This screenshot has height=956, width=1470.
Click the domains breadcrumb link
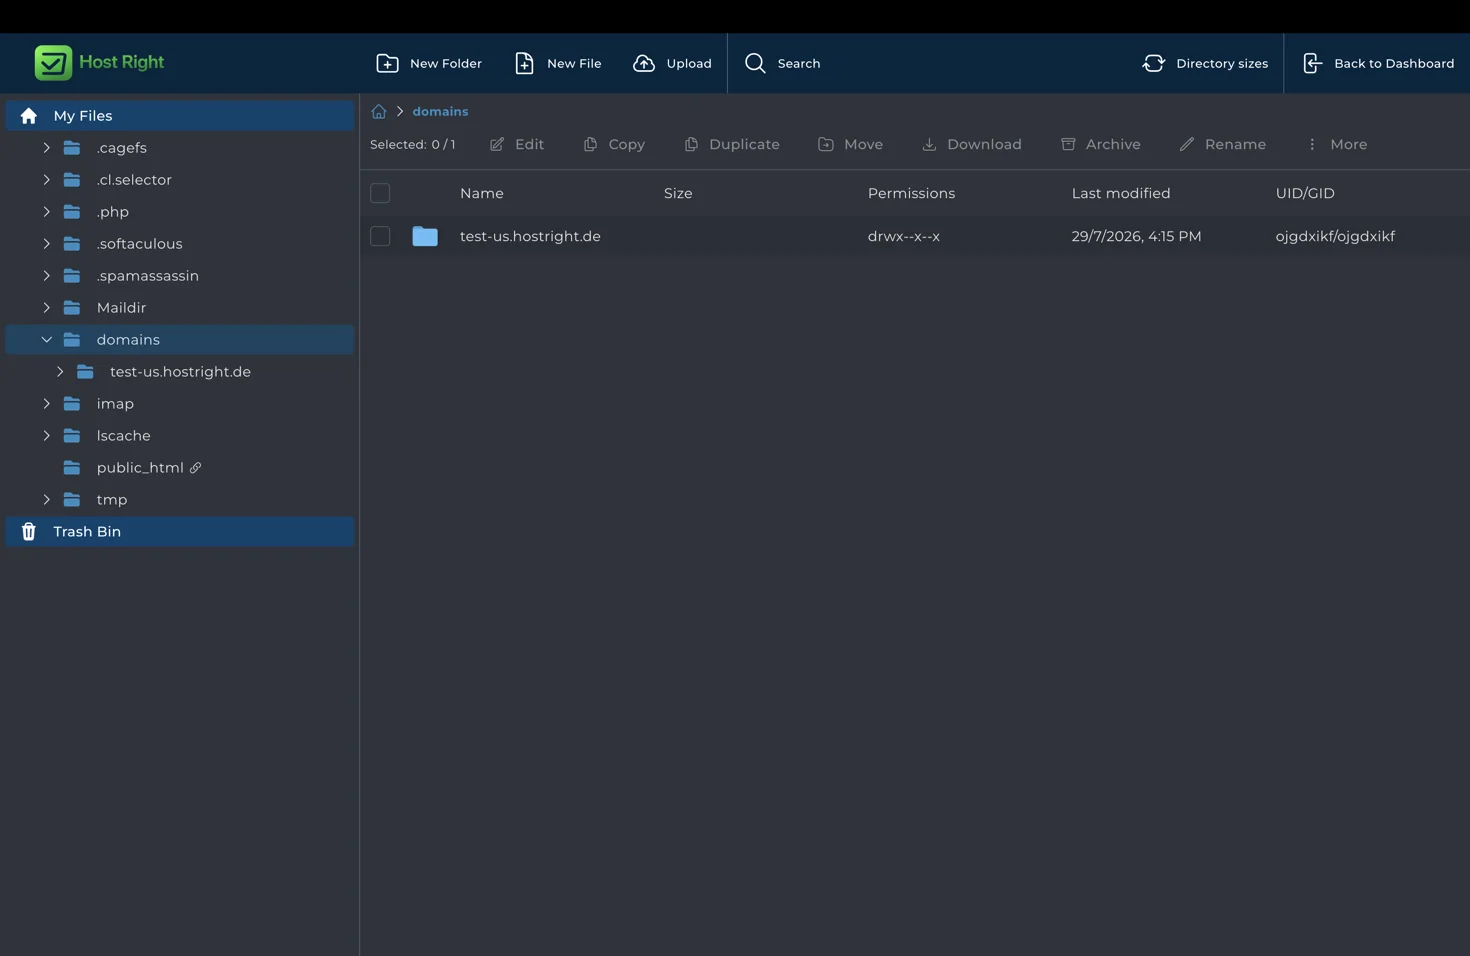pos(440,112)
